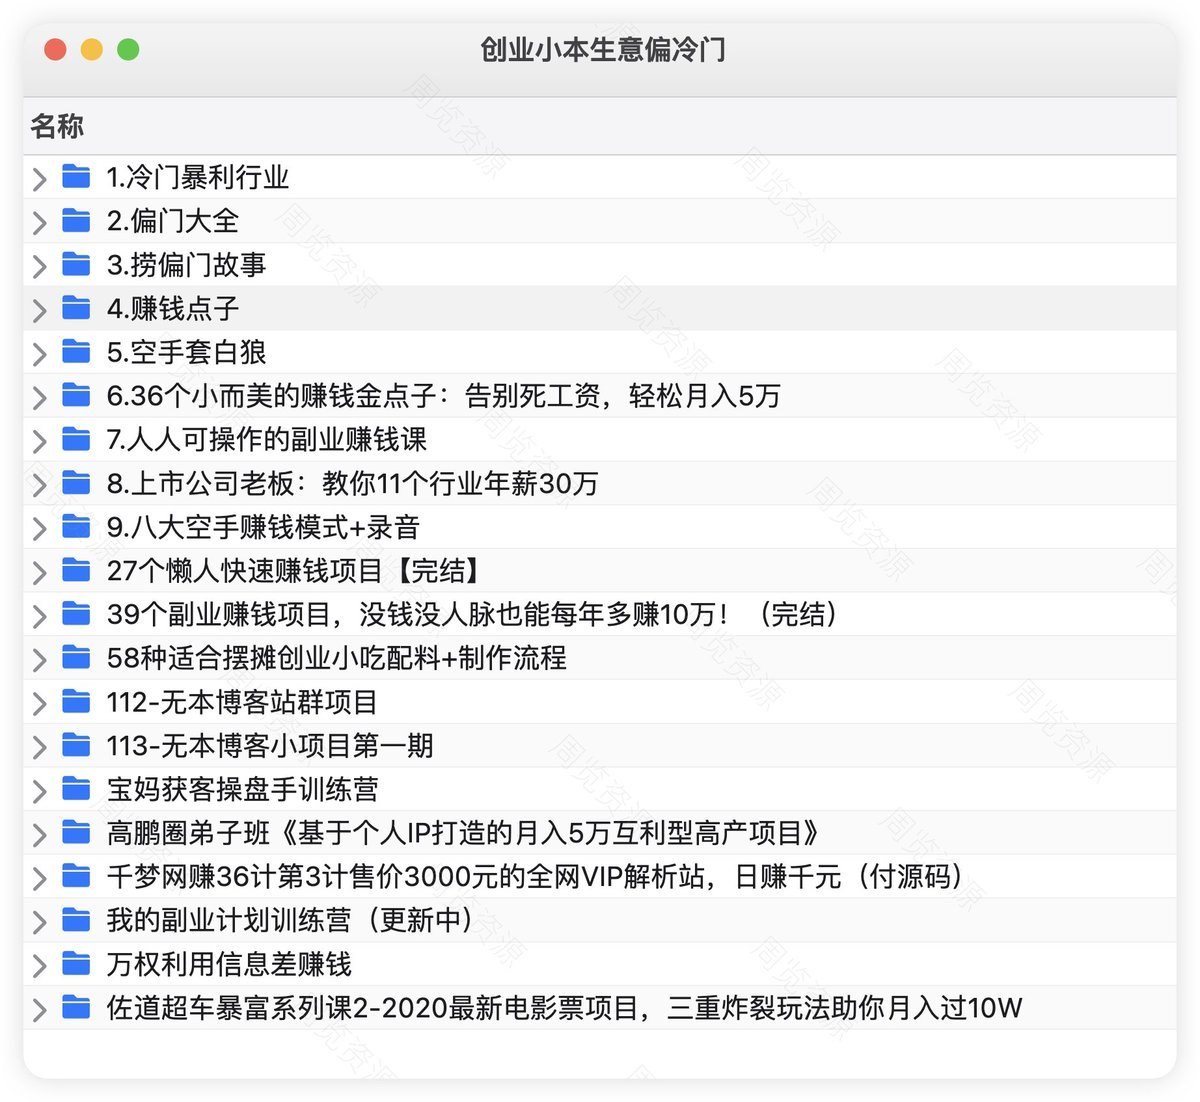Select the row 6.36个小而美的赚钱金点子
Screen dimensions: 1200x1102
click(443, 396)
